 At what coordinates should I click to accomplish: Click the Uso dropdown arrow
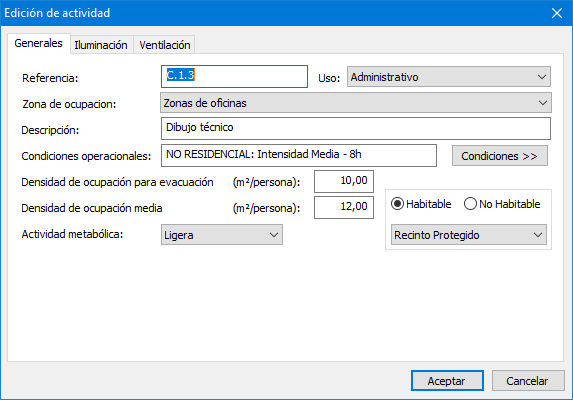542,77
